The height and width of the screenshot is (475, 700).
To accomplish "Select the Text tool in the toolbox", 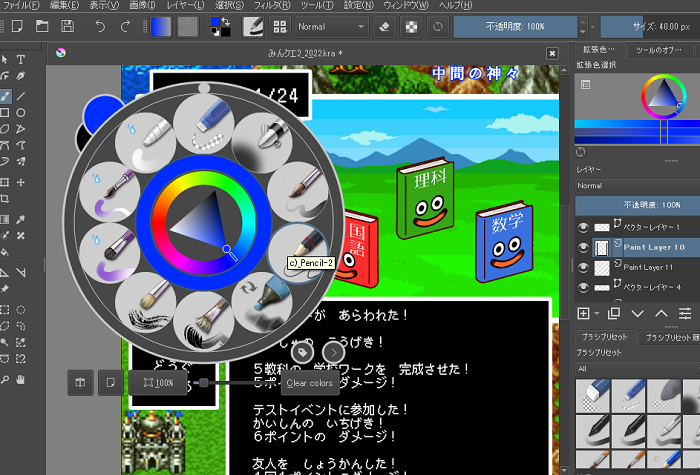I will pyautogui.click(x=21, y=60).
